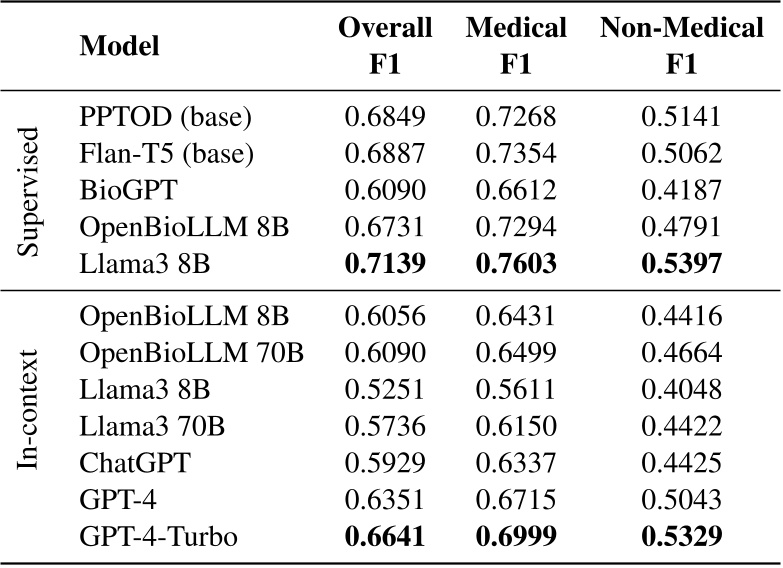
Task: Click the Medical F1 column header
Action: click(x=515, y=46)
